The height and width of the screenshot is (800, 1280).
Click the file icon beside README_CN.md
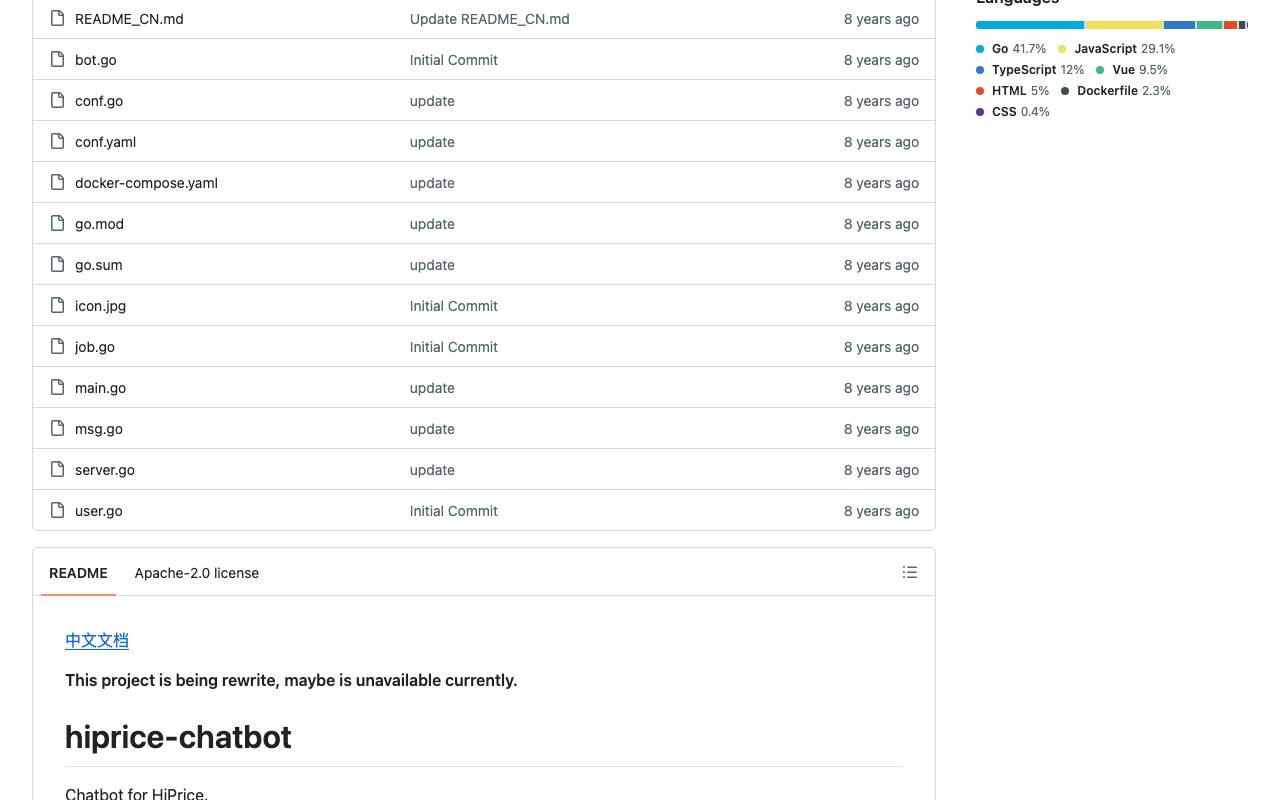(58, 18)
